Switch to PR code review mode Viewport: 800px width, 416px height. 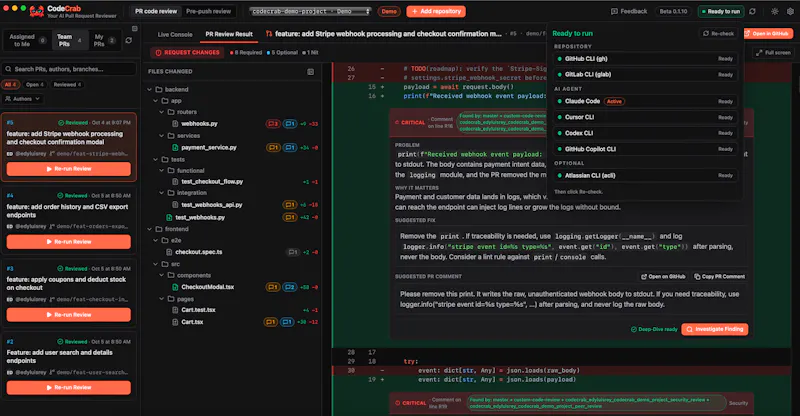[156, 11]
